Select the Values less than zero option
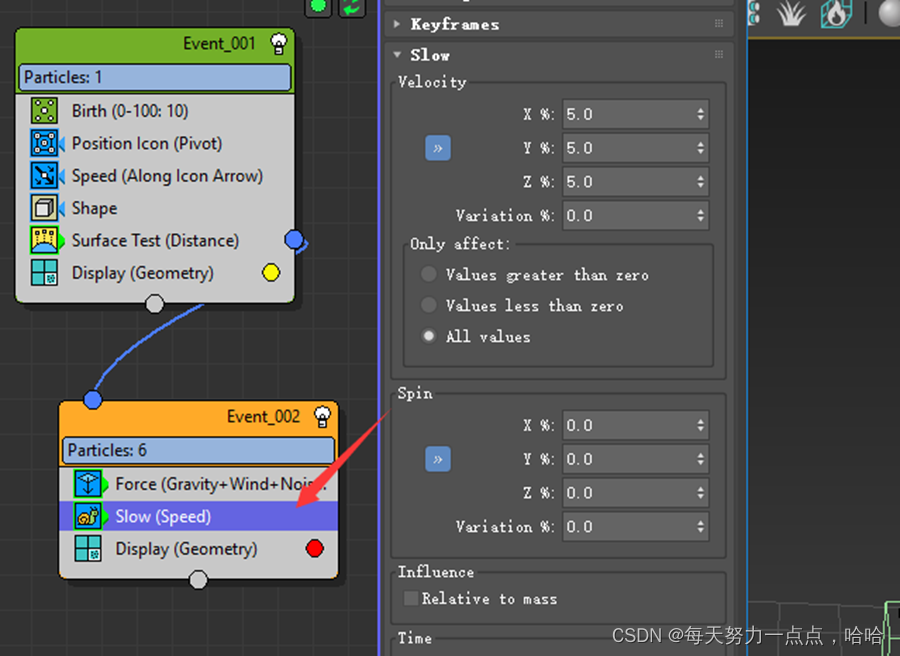The width and height of the screenshot is (900, 656). tap(429, 305)
